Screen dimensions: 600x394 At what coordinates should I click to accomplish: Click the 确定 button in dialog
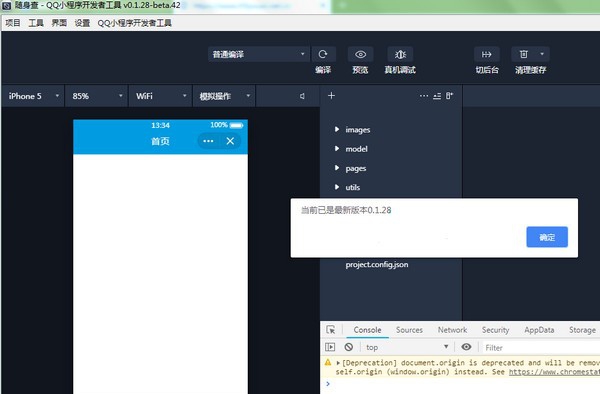547,237
